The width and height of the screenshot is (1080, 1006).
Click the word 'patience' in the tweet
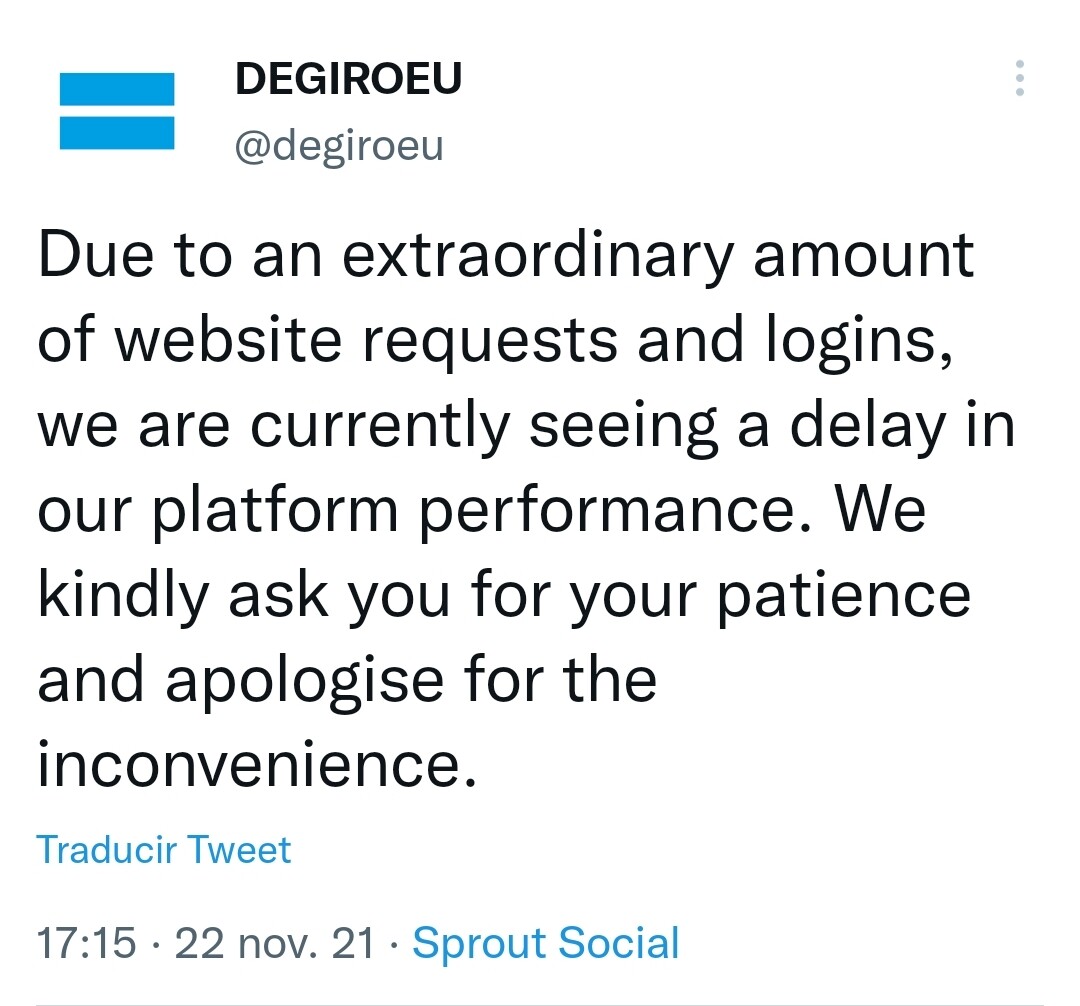pyautogui.click(x=844, y=597)
